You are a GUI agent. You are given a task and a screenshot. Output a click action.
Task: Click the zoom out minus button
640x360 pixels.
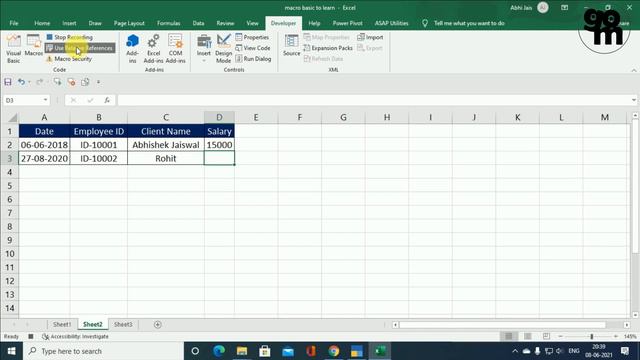point(560,336)
